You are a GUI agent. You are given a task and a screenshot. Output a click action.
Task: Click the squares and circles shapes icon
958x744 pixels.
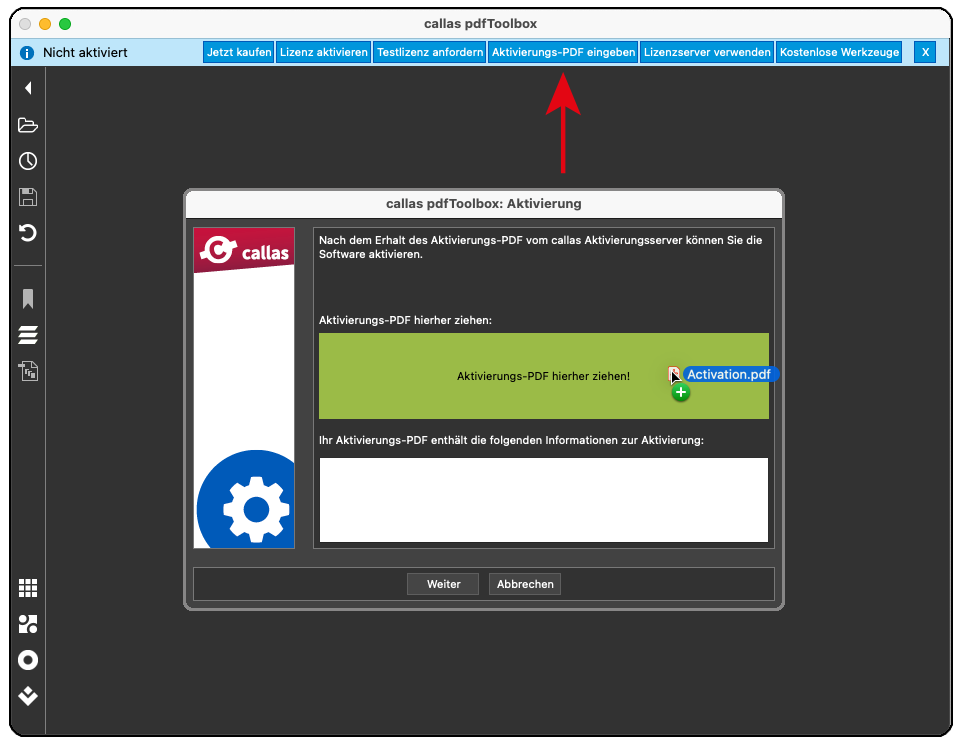tap(28, 624)
